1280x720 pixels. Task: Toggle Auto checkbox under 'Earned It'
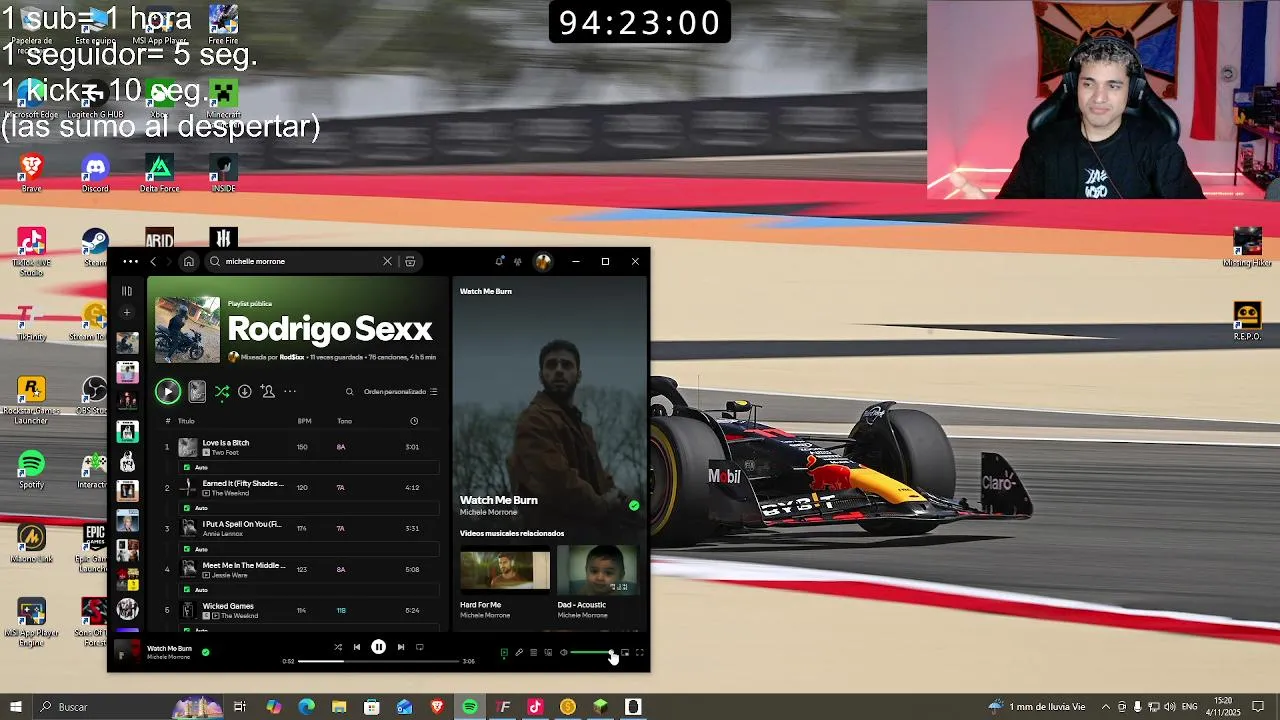point(187,508)
